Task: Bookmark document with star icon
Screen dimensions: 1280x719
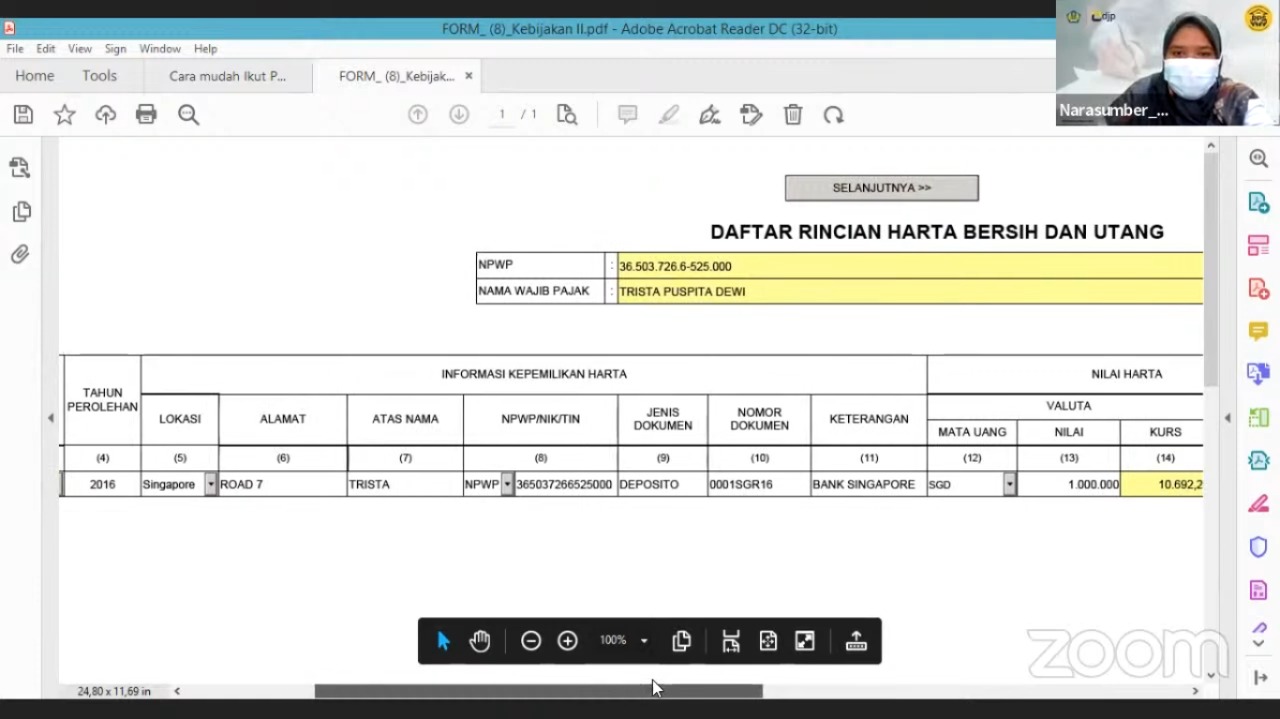Action: [x=64, y=115]
